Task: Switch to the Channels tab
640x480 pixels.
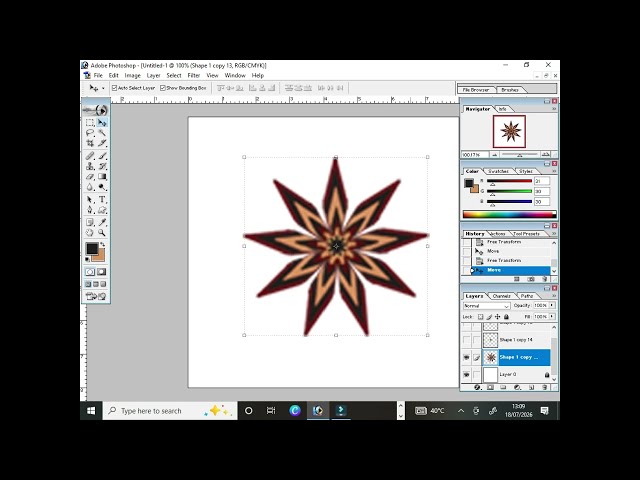Action: click(502, 296)
